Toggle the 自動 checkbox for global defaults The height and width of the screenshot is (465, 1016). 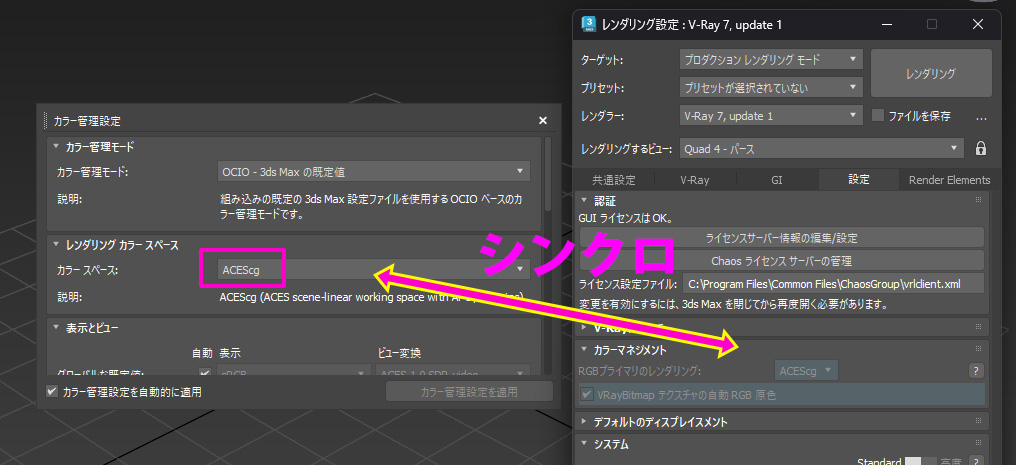click(205, 373)
